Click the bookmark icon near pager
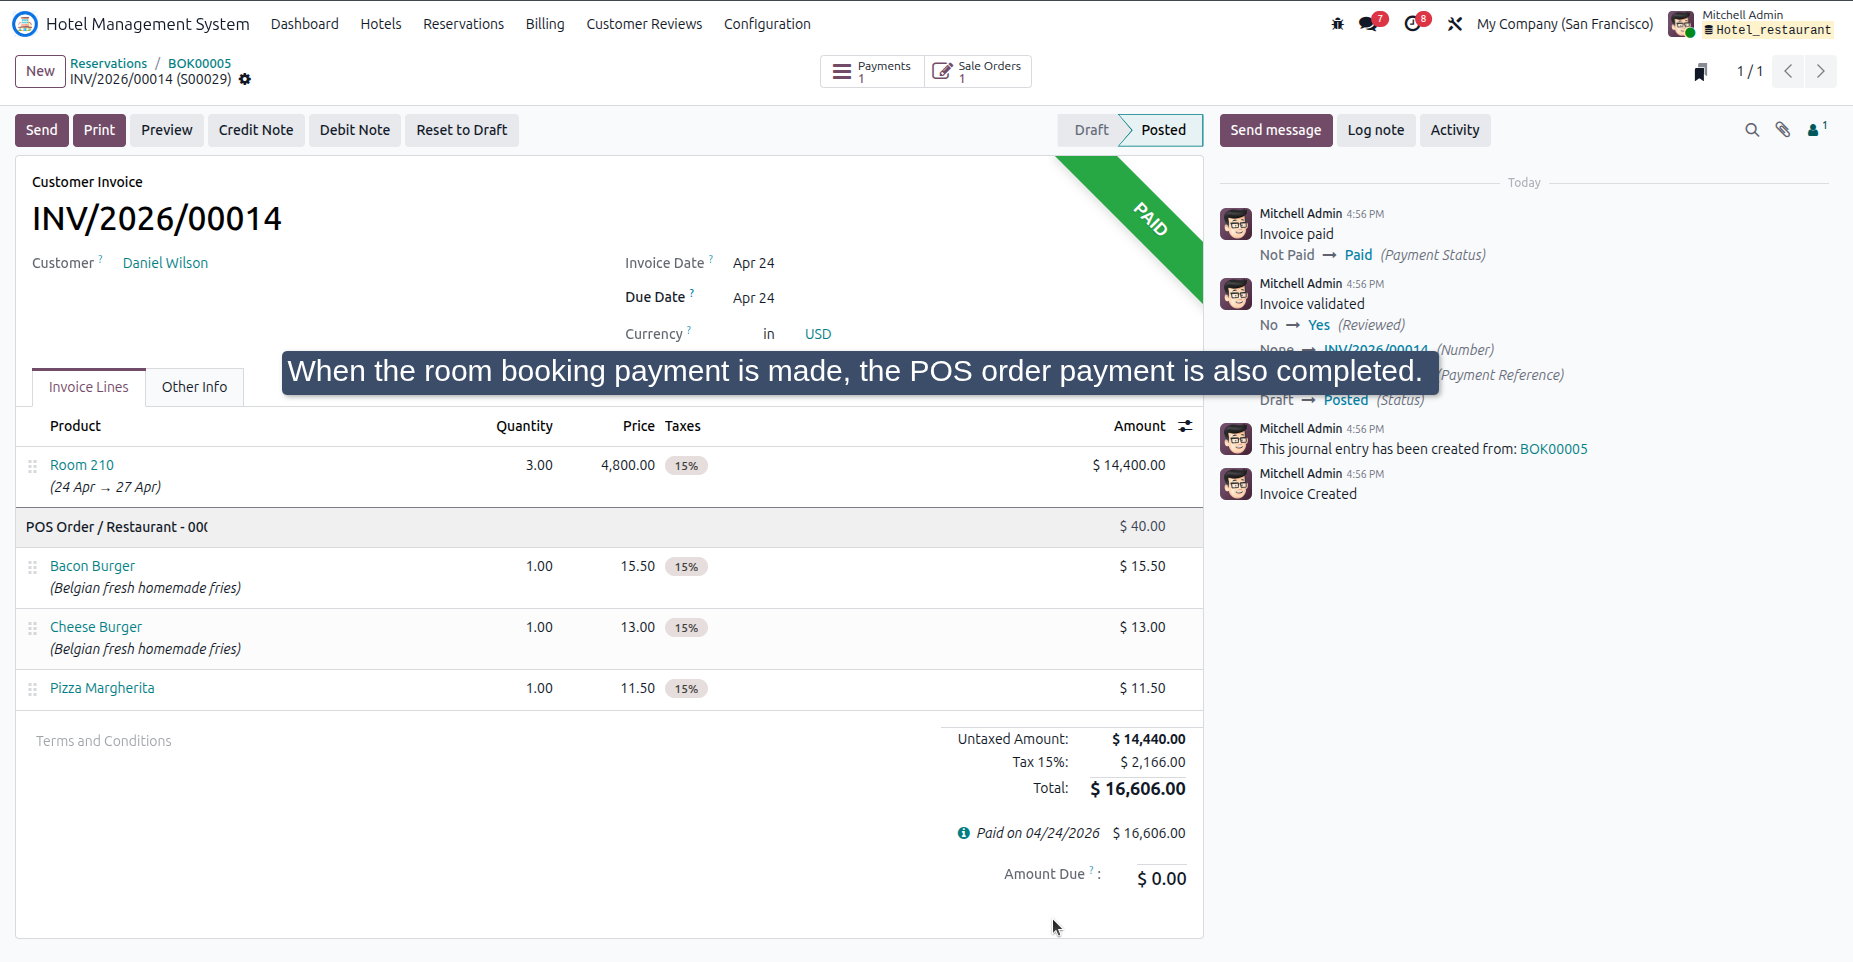Screen dimensions: 1853x962 1700,72
